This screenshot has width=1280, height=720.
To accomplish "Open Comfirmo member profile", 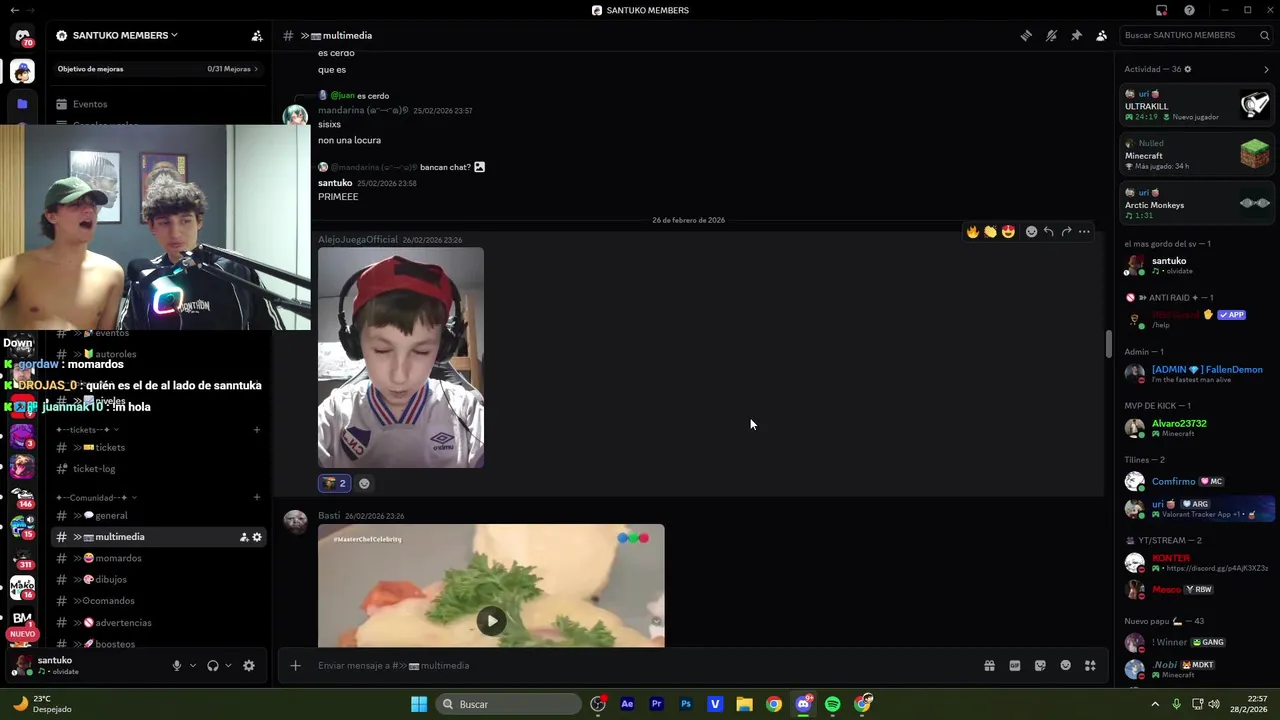I will tap(1196, 481).
